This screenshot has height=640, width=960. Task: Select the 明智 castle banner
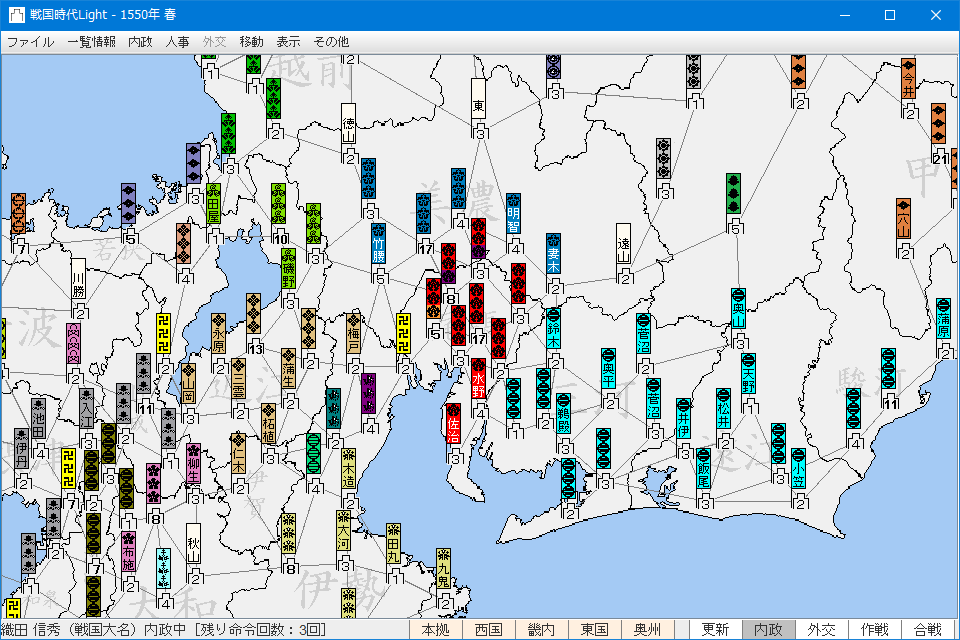514,214
